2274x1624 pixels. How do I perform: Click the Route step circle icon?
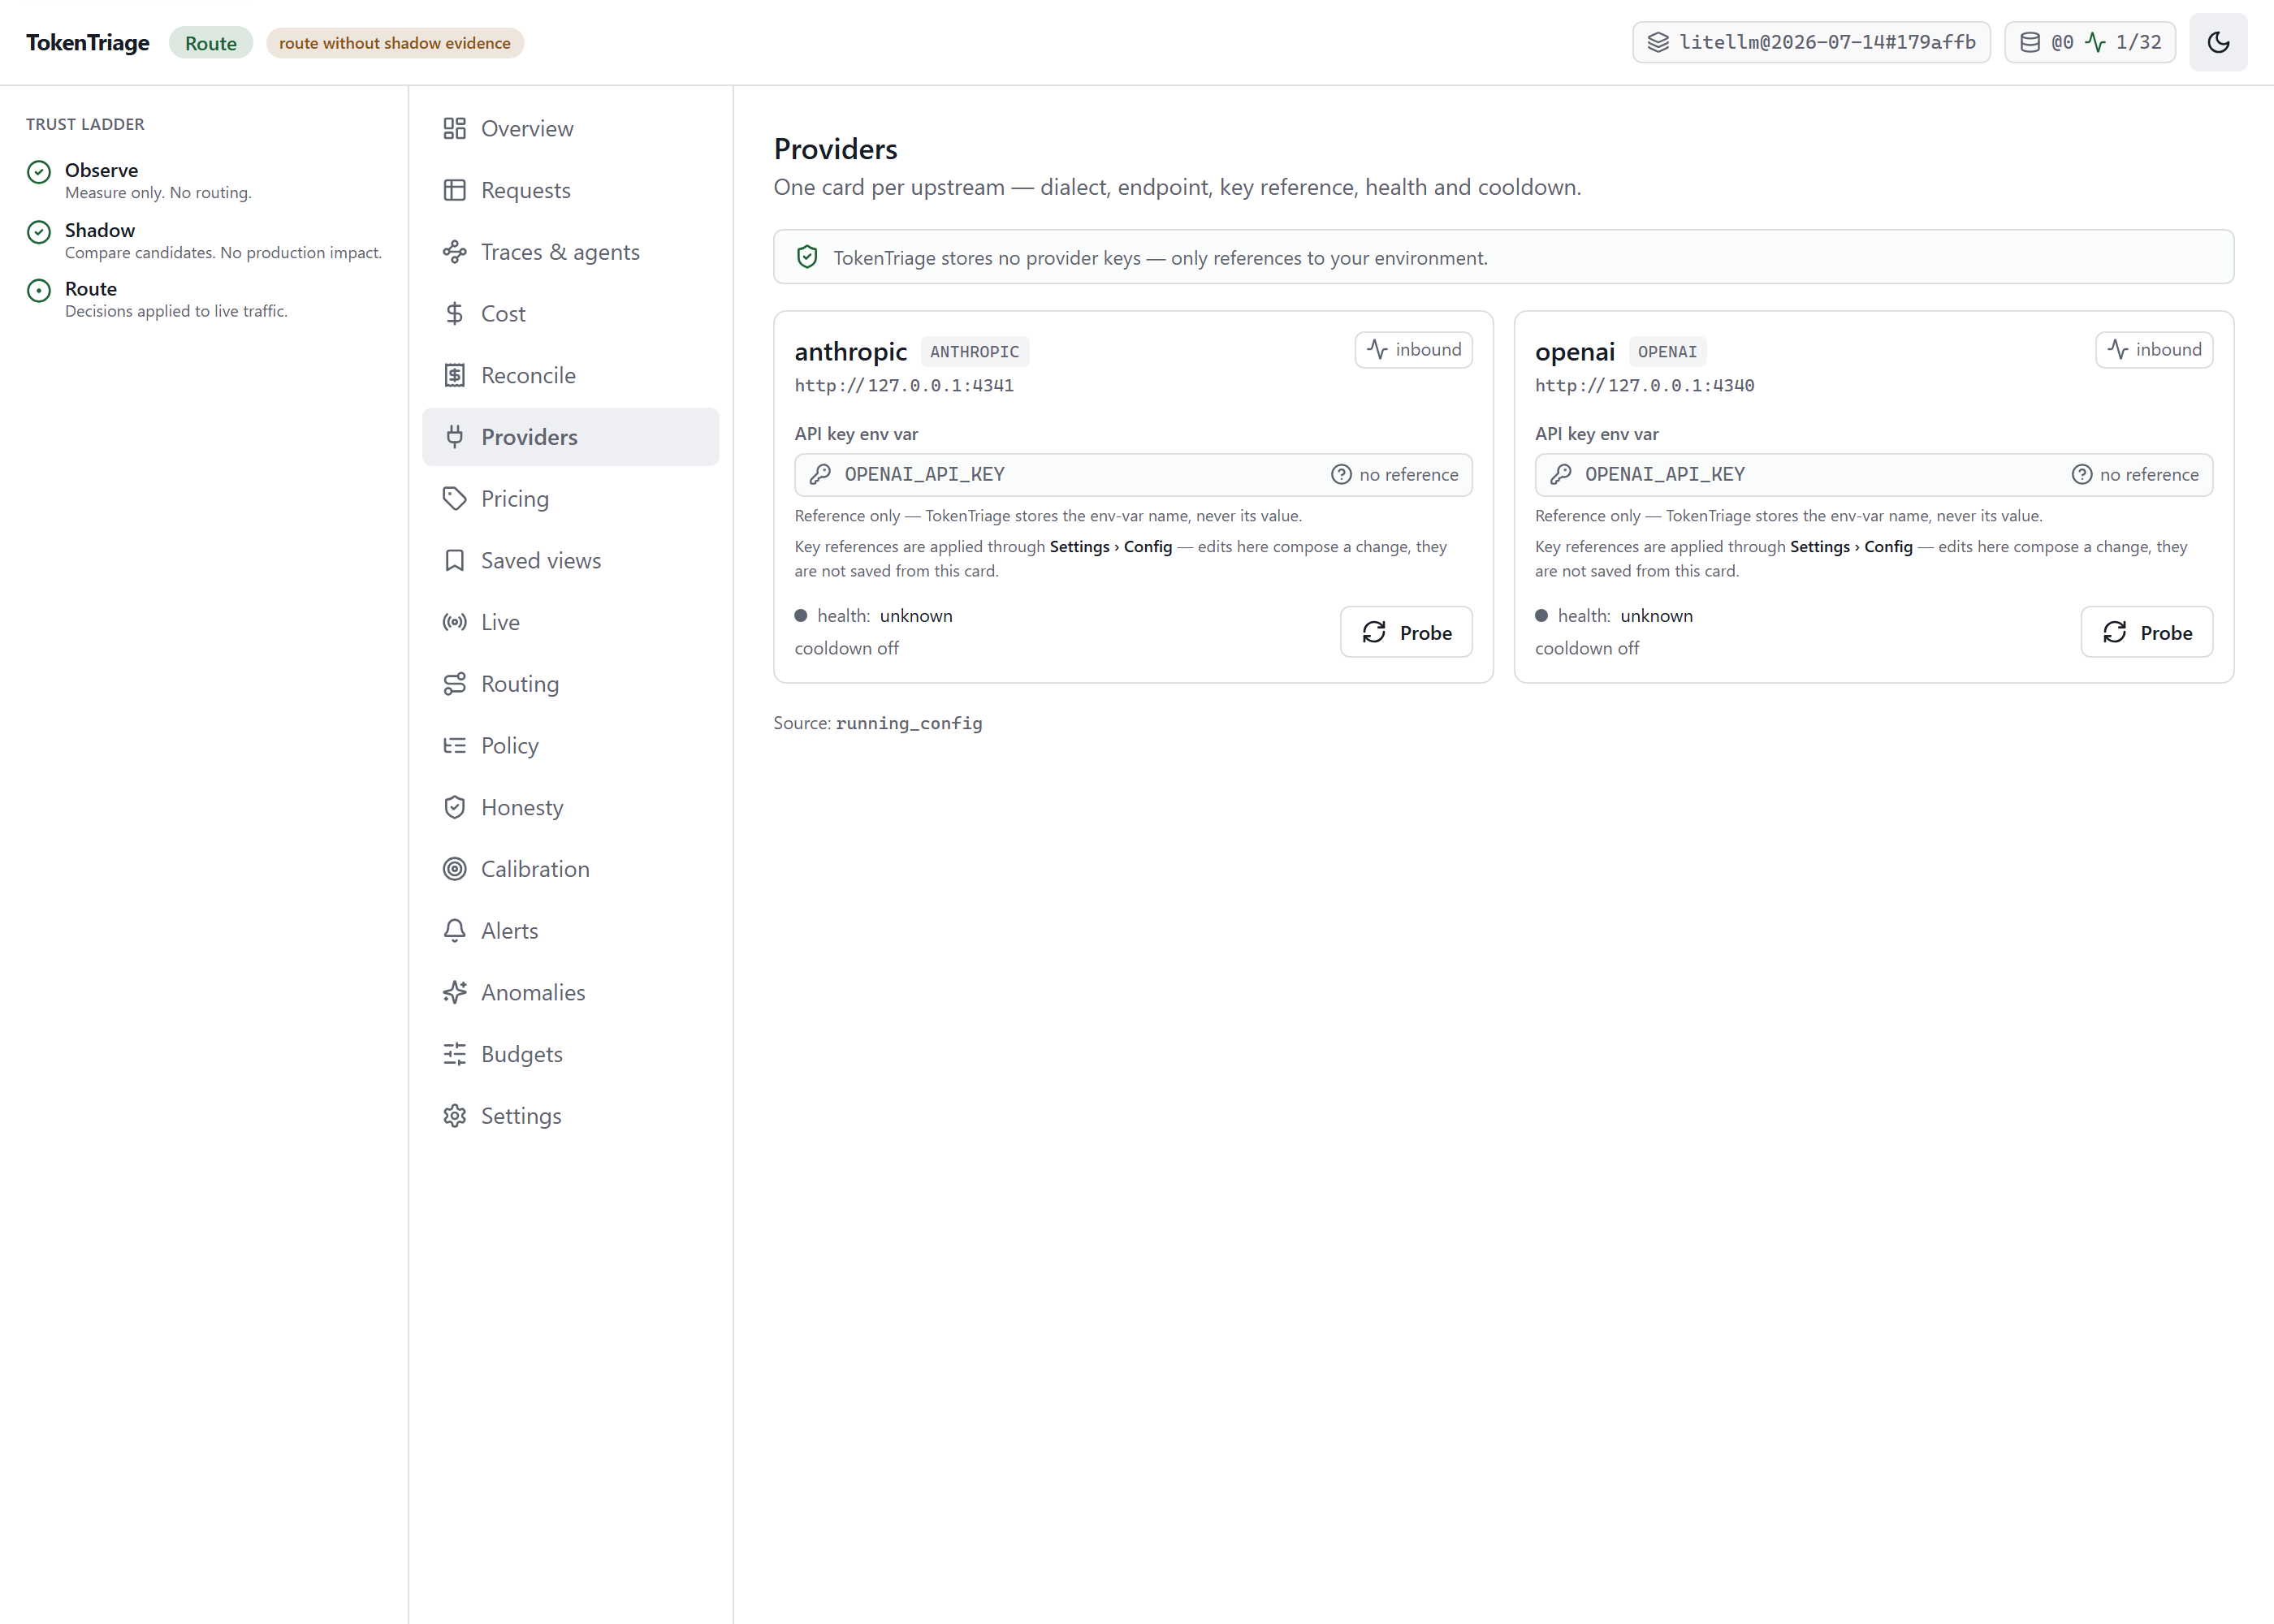point(39,291)
